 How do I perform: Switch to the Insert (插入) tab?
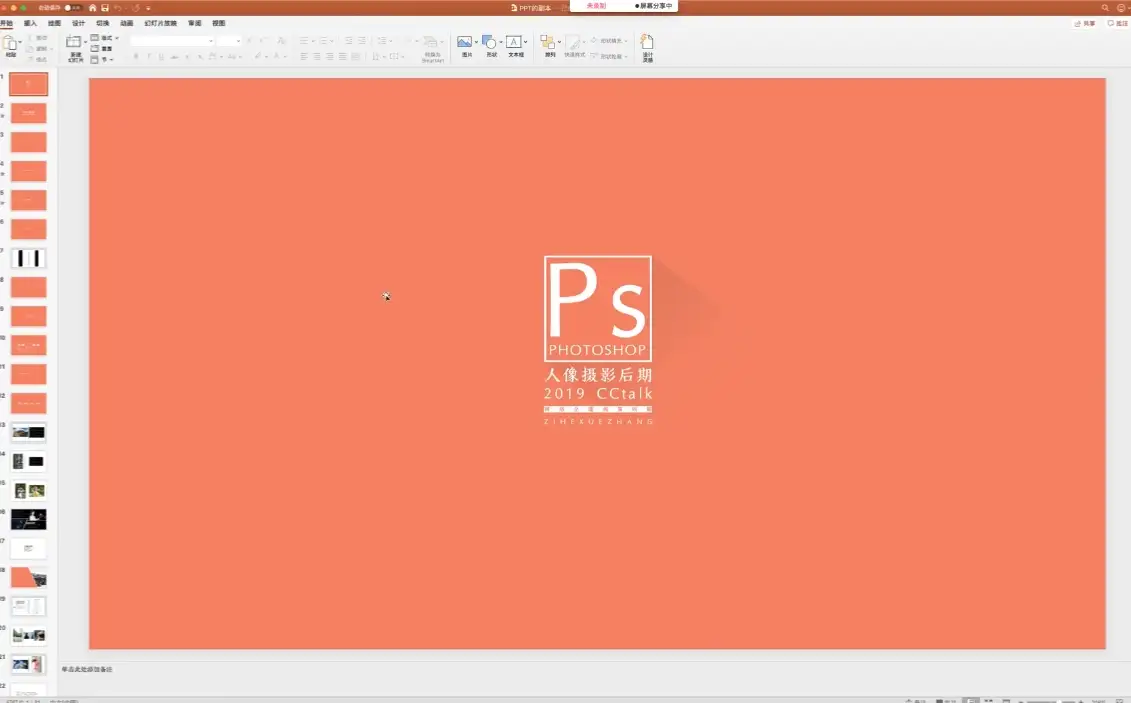click(x=31, y=23)
